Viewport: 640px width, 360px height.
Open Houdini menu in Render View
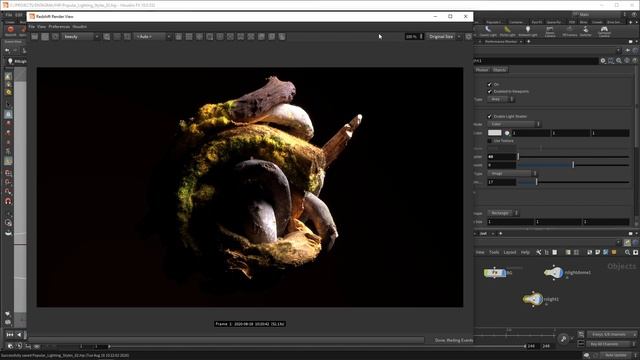point(80,27)
